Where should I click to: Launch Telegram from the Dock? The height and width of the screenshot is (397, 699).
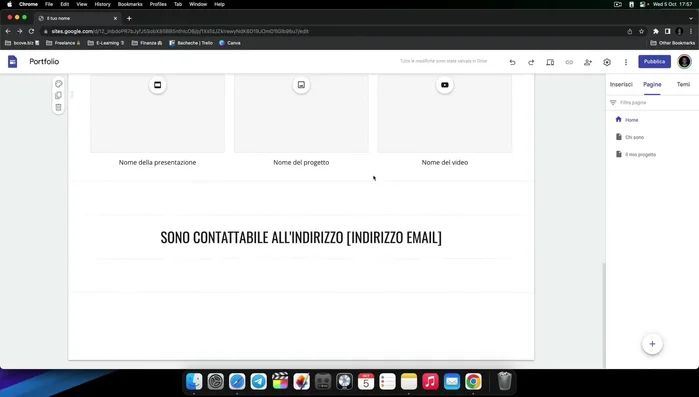click(259, 381)
